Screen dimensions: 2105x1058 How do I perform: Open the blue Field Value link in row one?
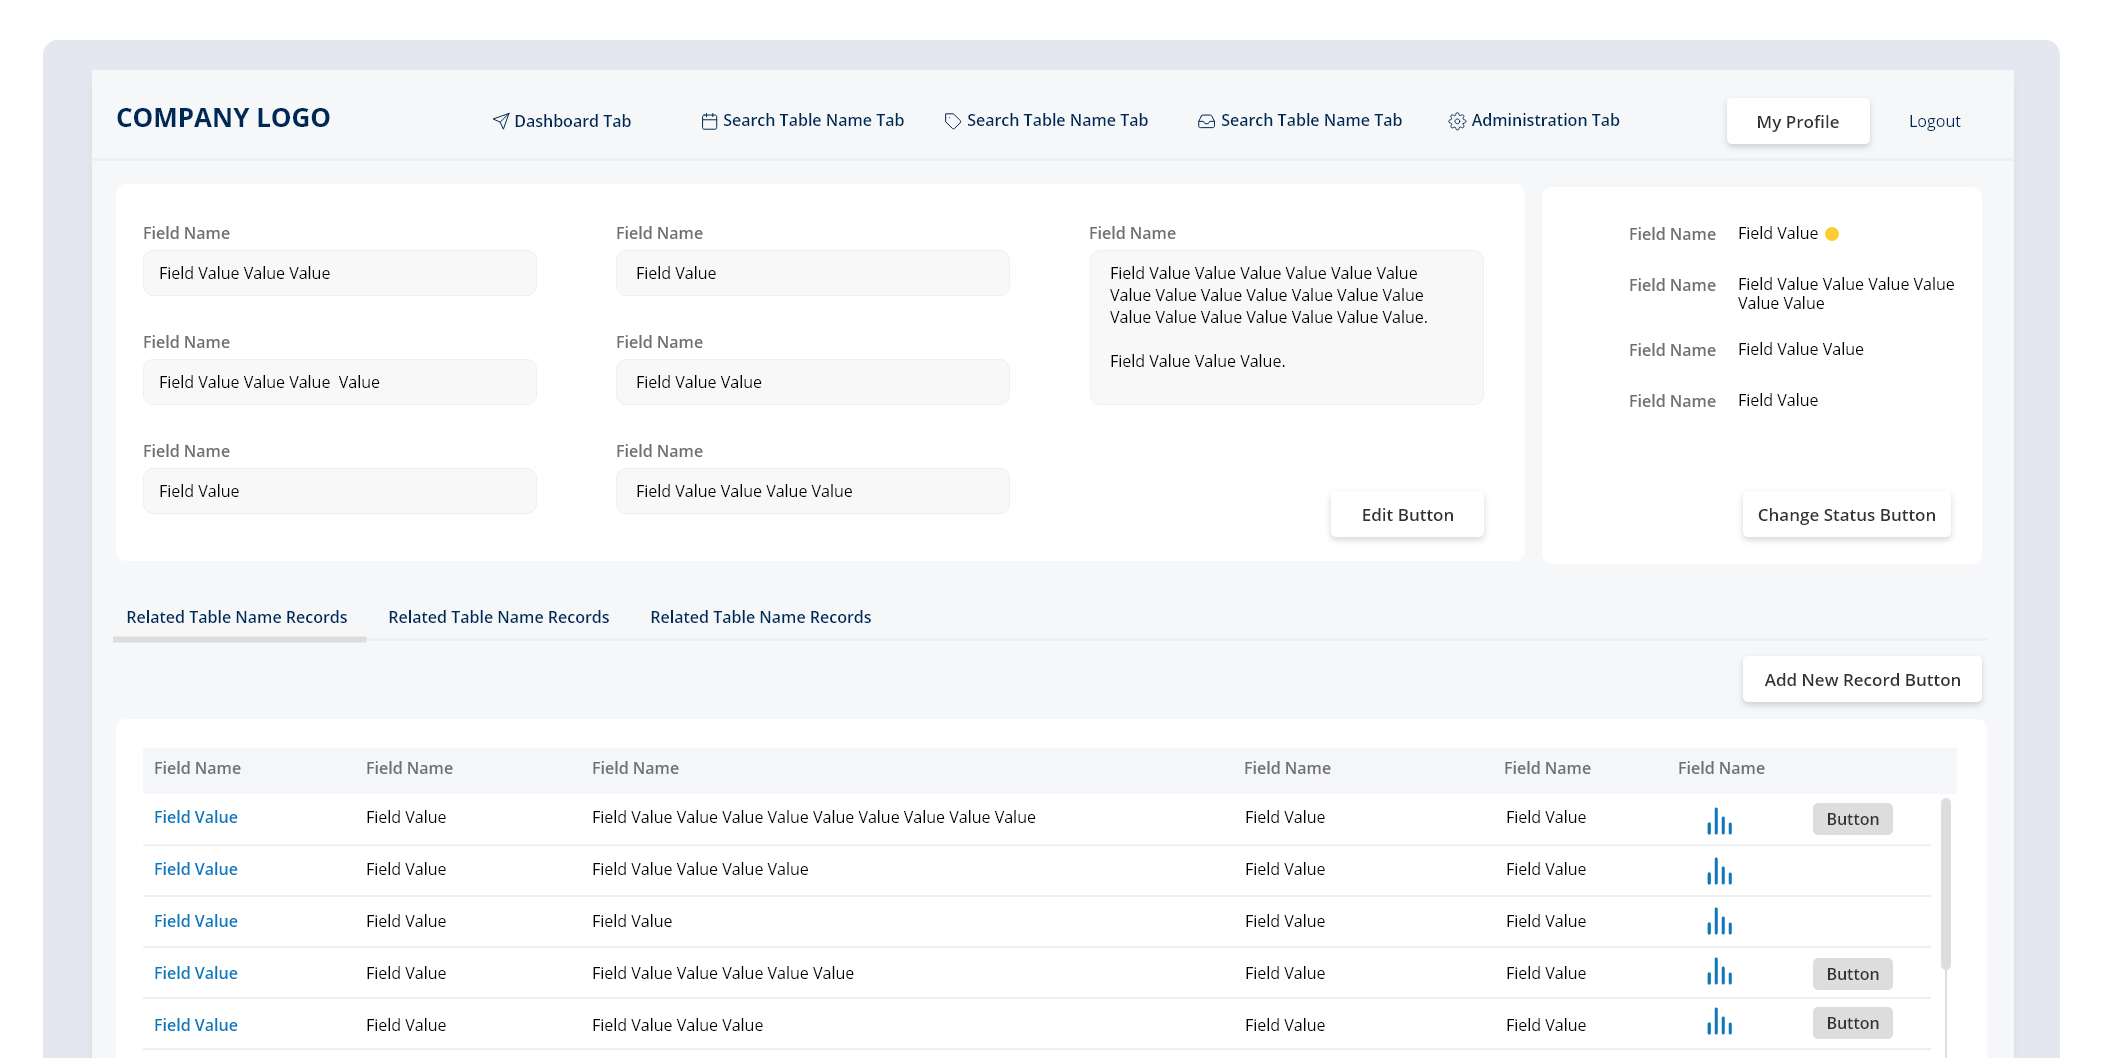pyautogui.click(x=196, y=817)
